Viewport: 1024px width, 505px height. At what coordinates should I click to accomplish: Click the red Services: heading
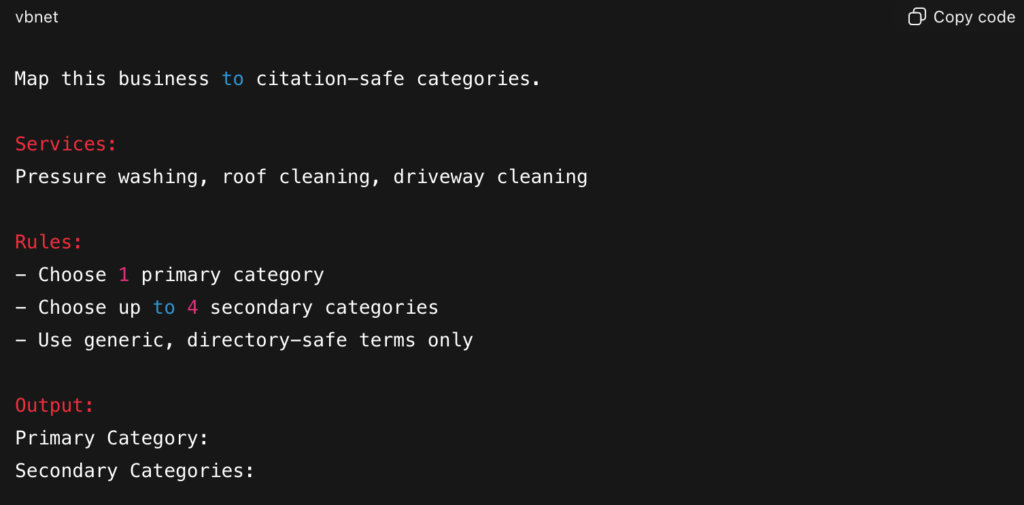66,144
